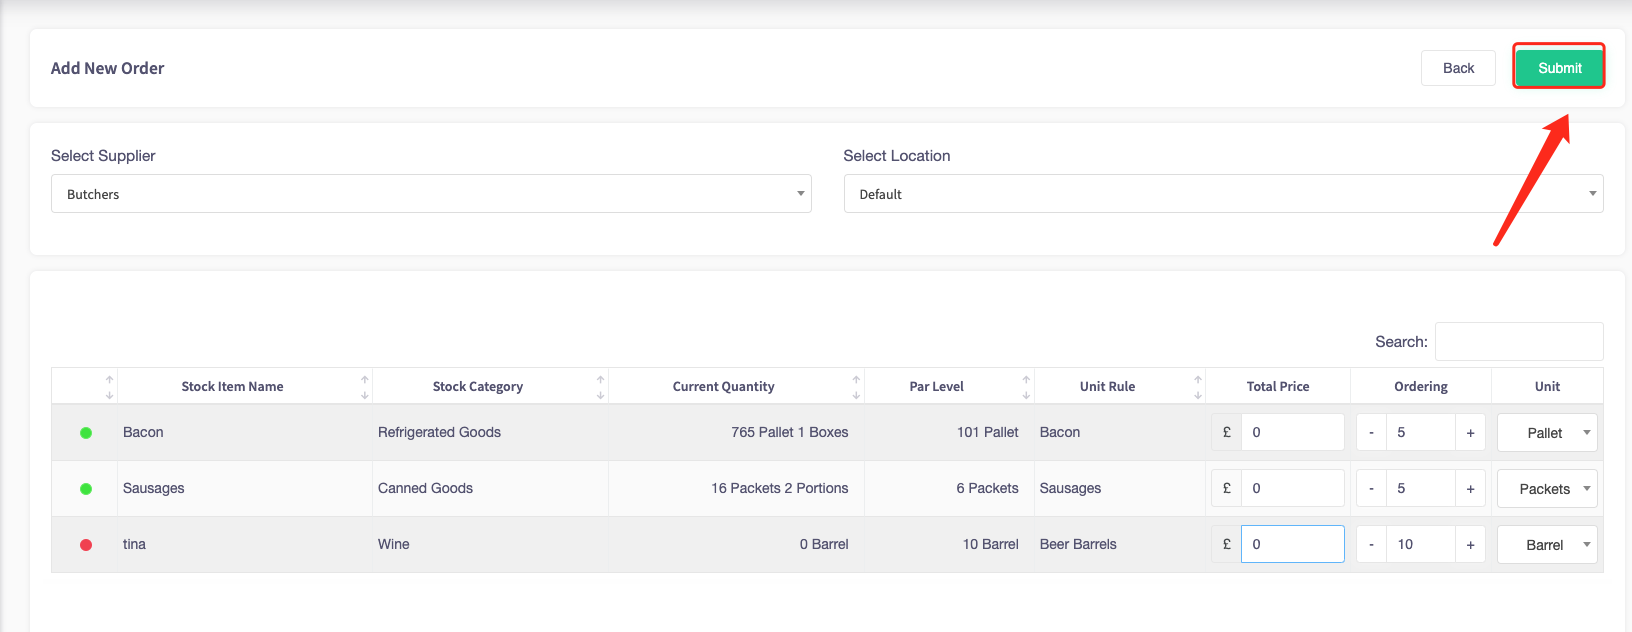Click the Canned Goods category cell
Viewport: 1632px width, 632px height.
click(x=490, y=489)
